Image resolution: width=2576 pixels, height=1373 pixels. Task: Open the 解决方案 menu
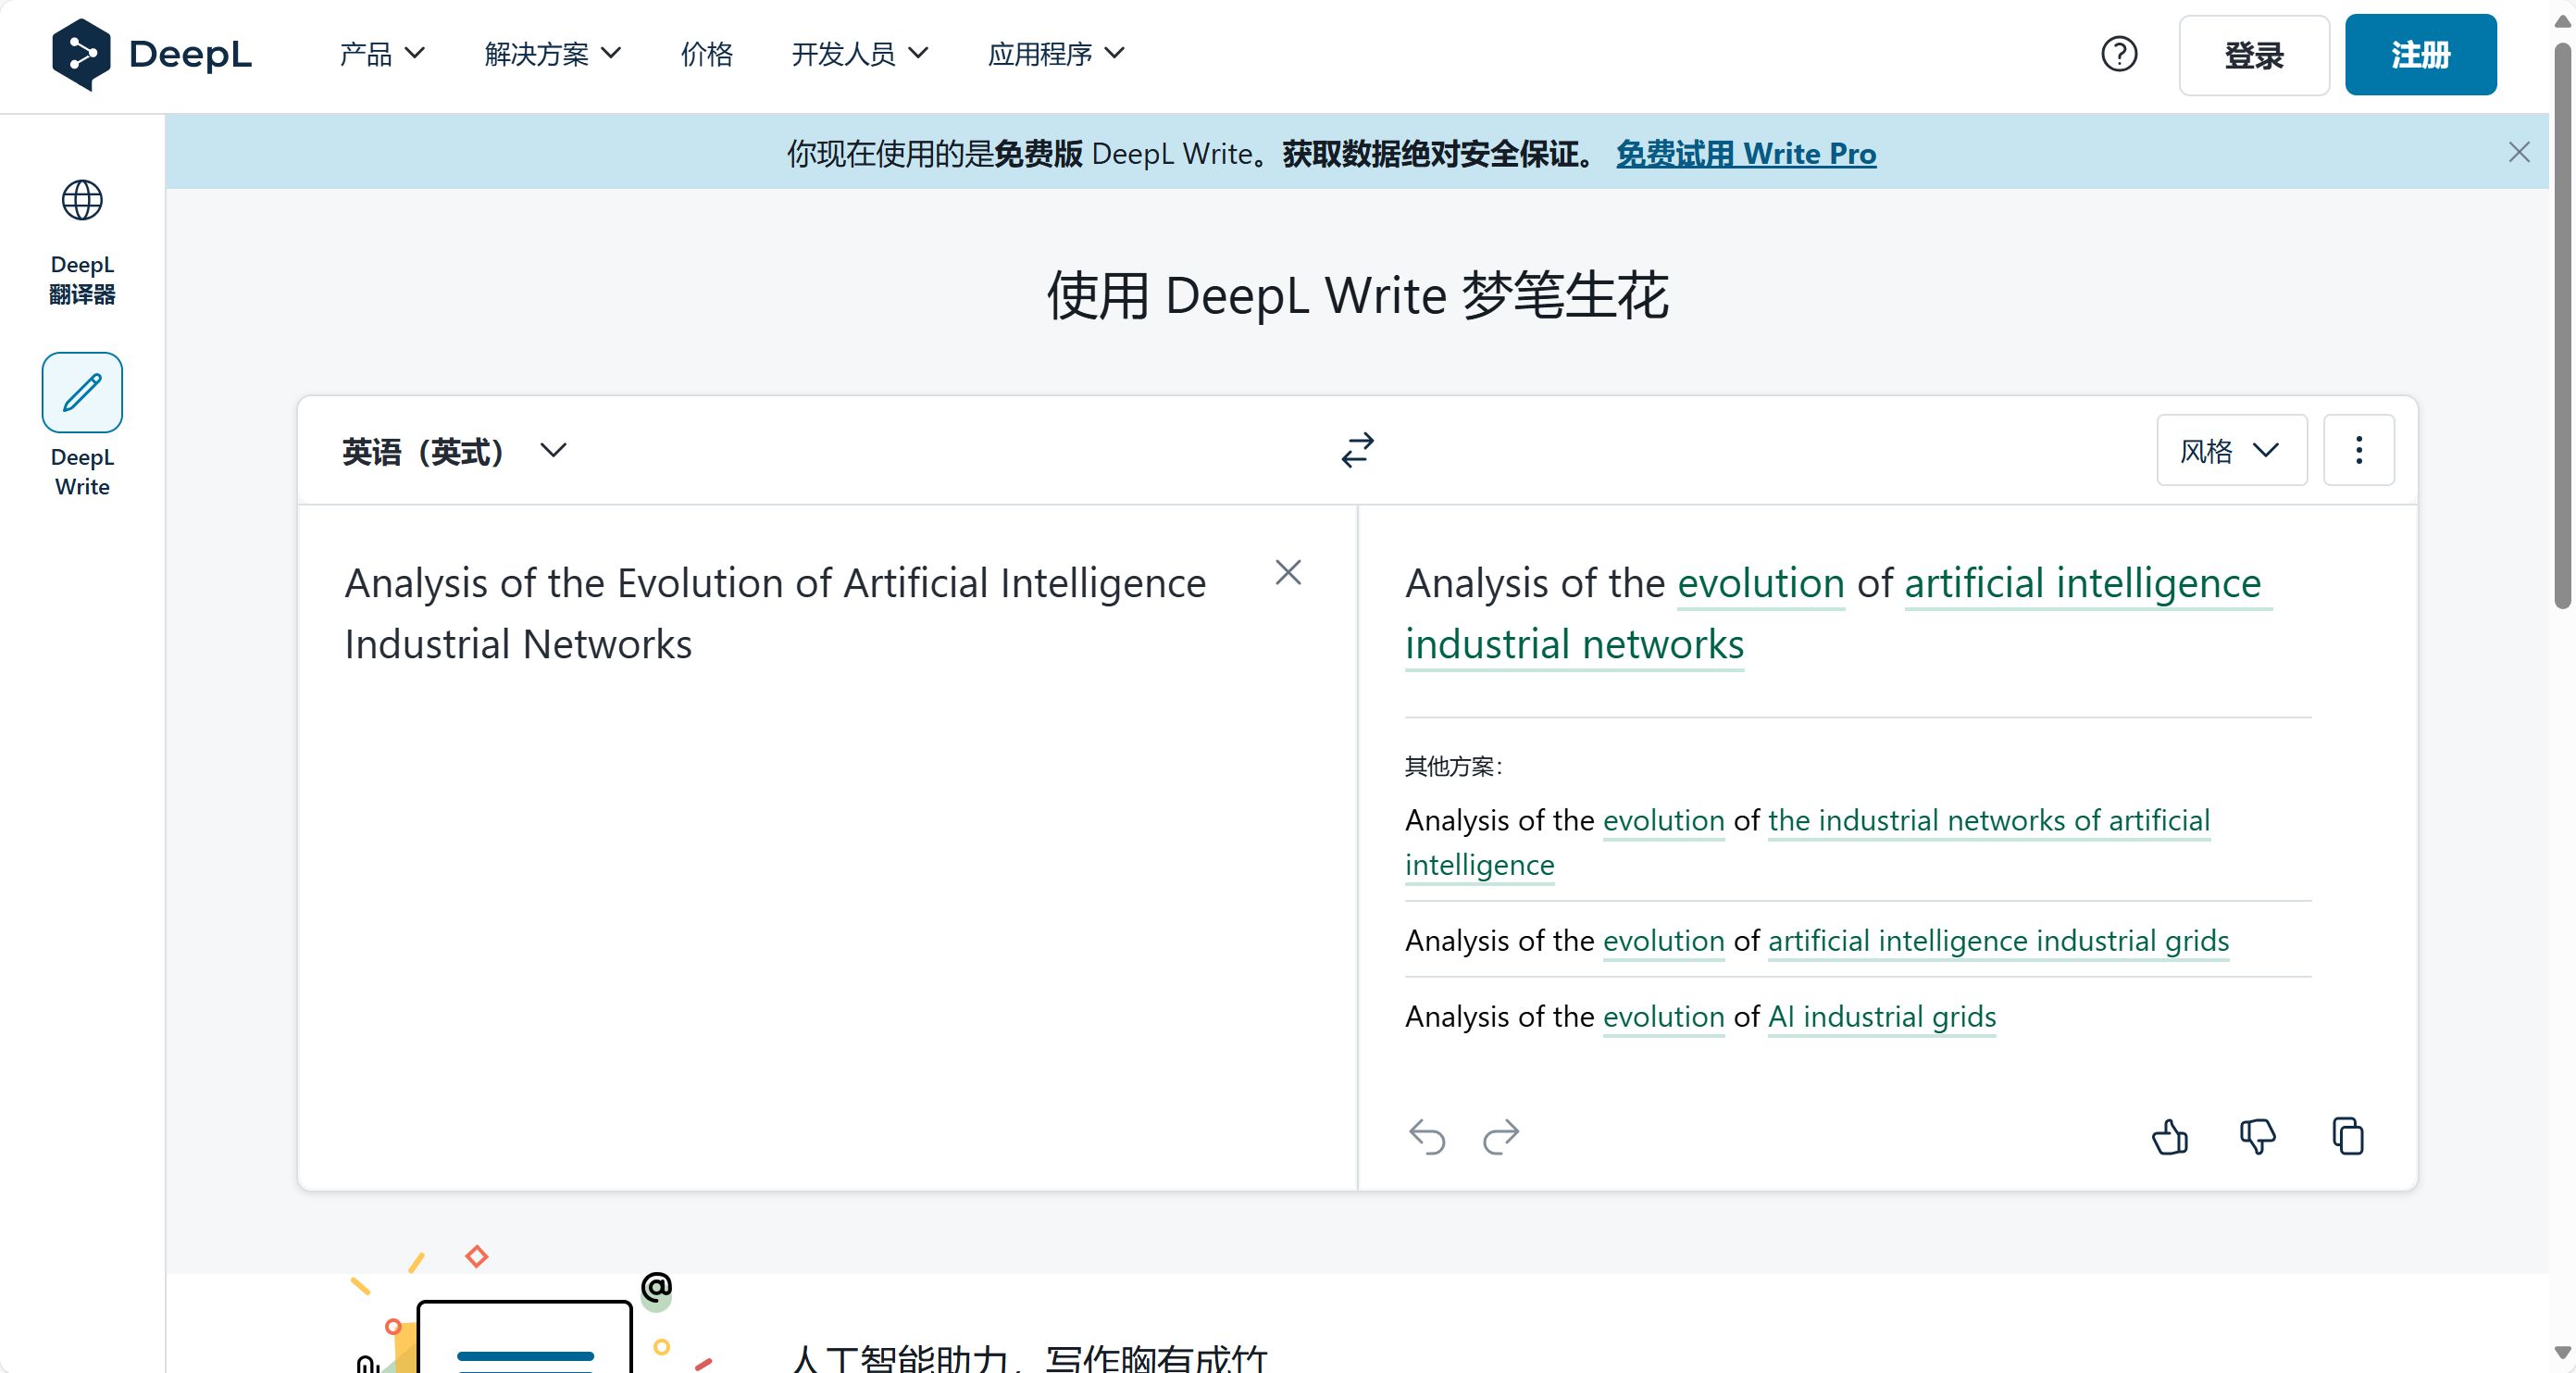pos(553,54)
